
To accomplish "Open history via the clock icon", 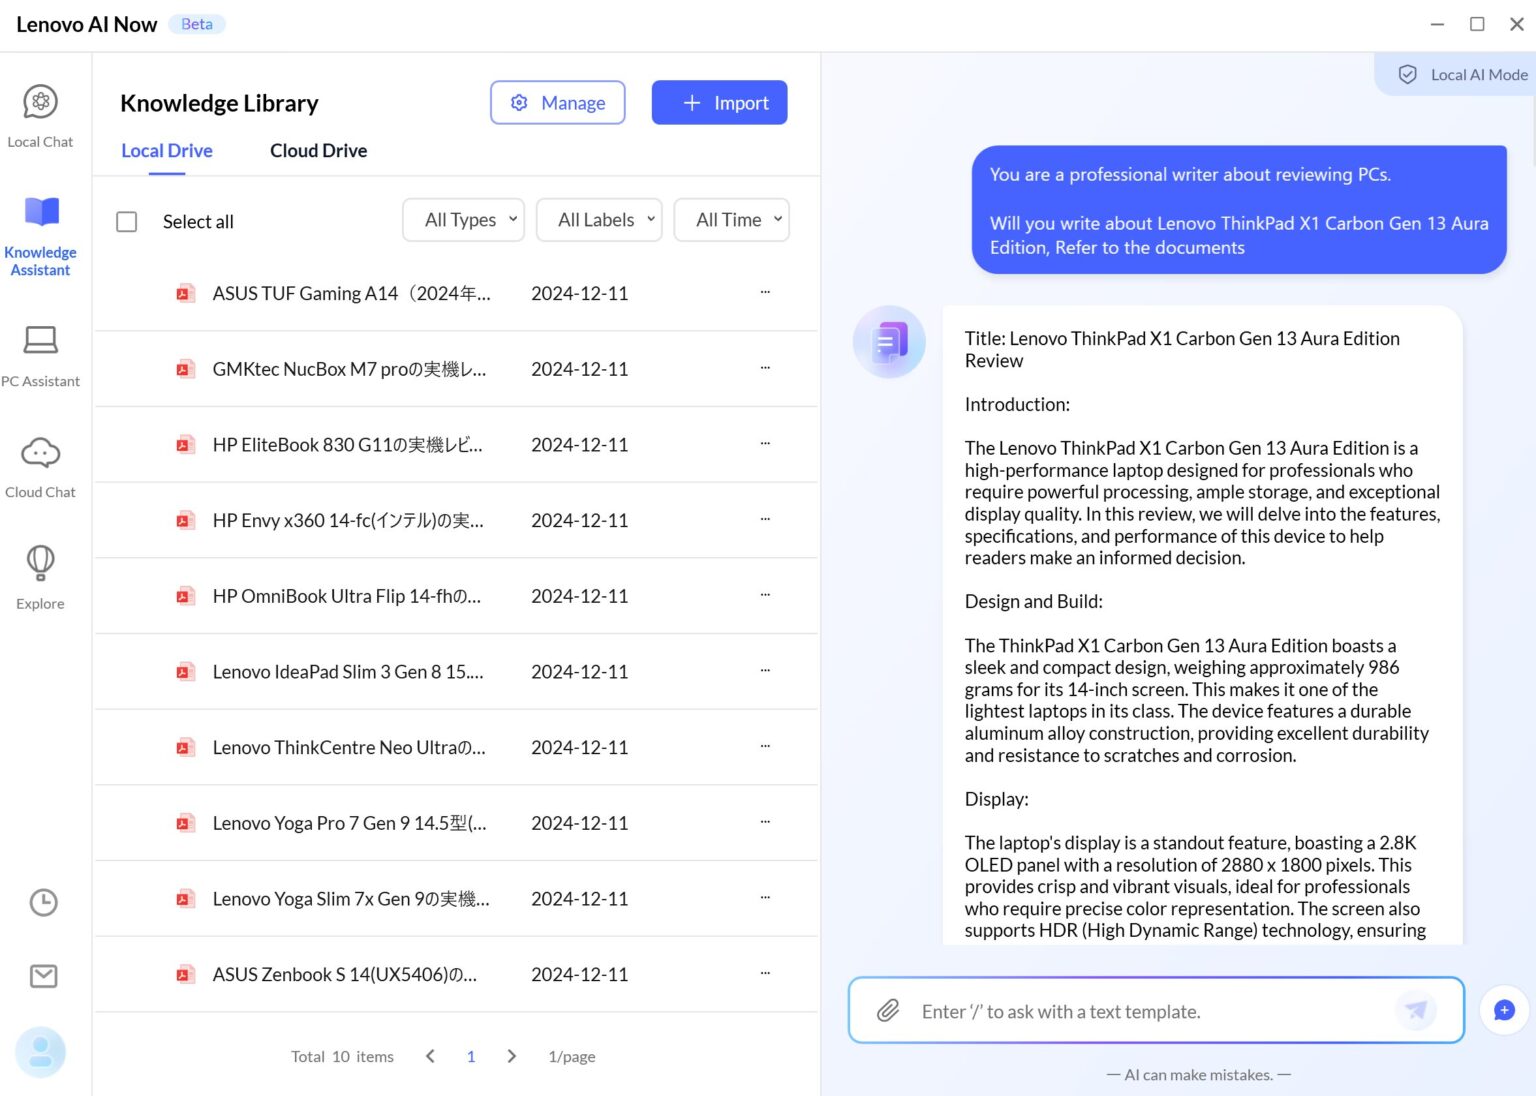I will tap(43, 902).
